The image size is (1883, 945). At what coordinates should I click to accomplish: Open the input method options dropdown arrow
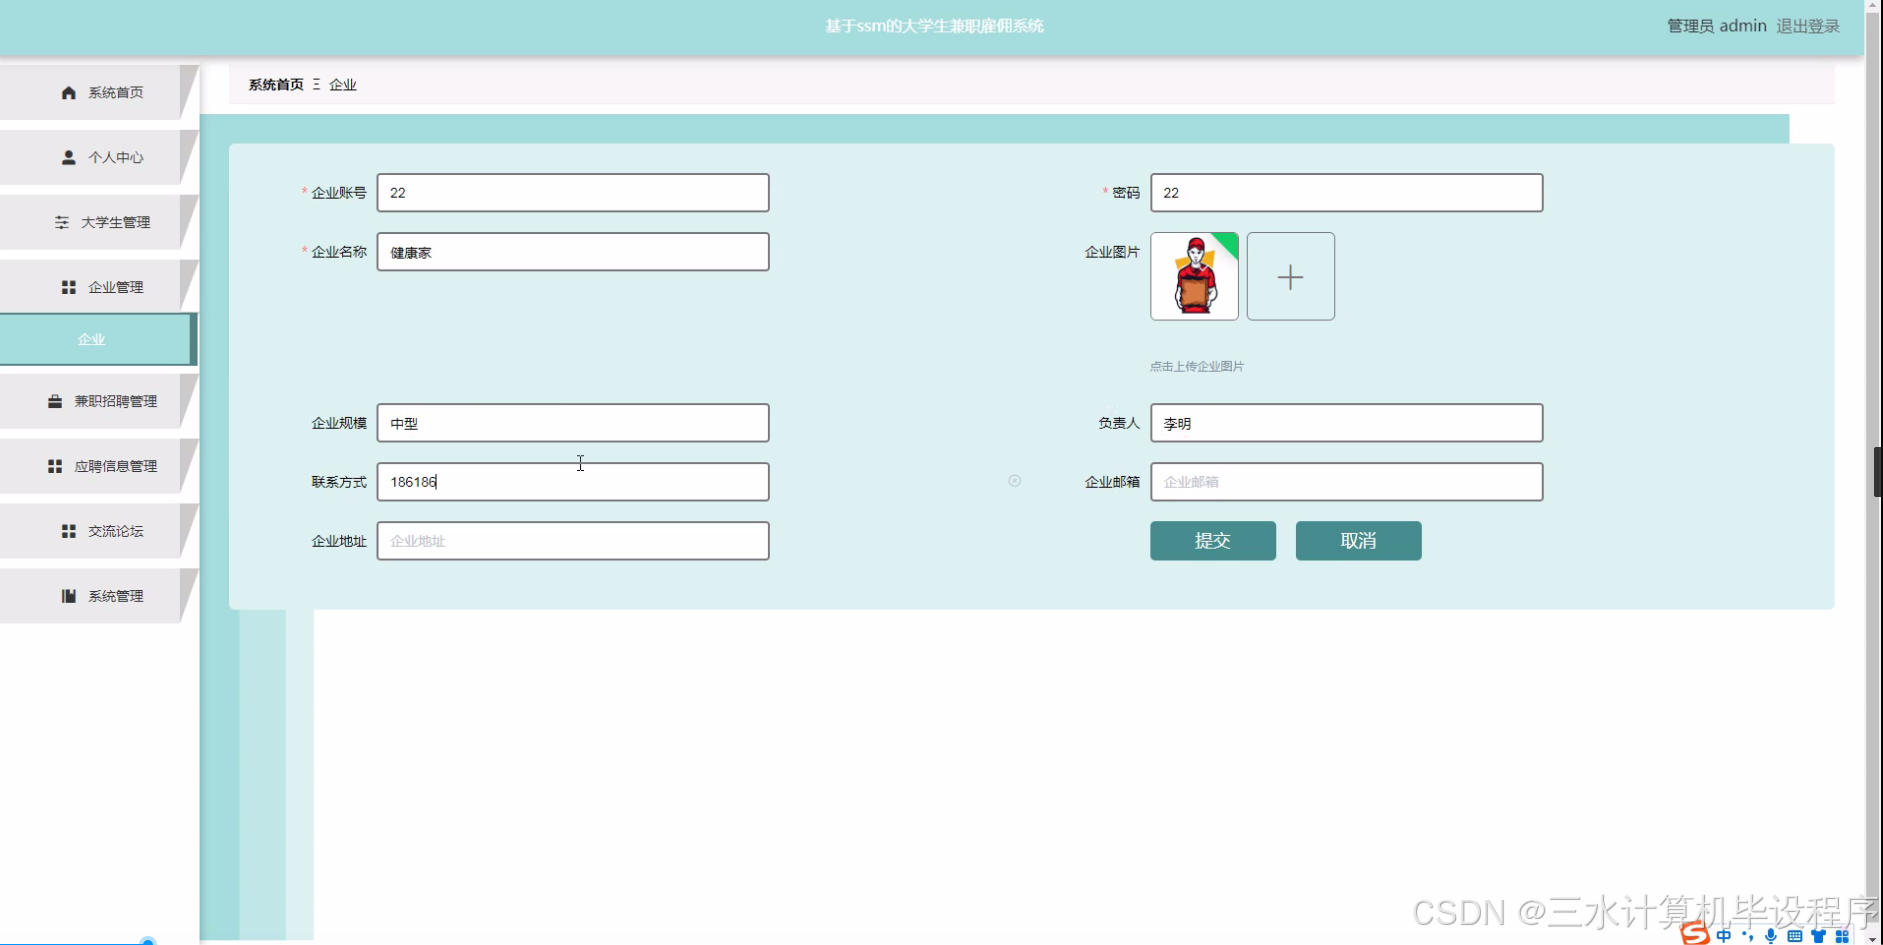pyautogui.click(x=1872, y=938)
